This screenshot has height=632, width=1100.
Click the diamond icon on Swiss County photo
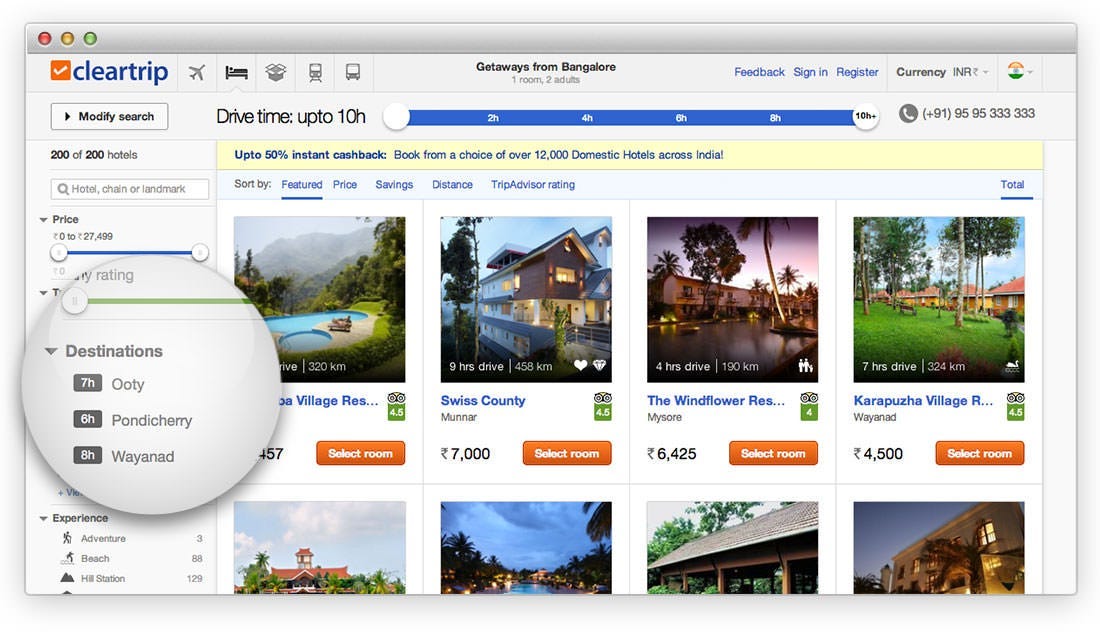[x=599, y=365]
